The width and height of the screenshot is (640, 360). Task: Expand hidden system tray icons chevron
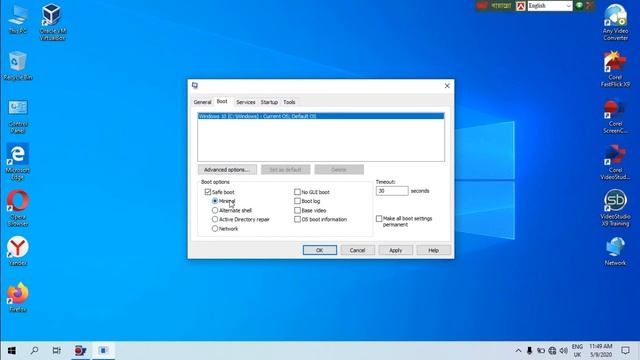[x=518, y=351]
